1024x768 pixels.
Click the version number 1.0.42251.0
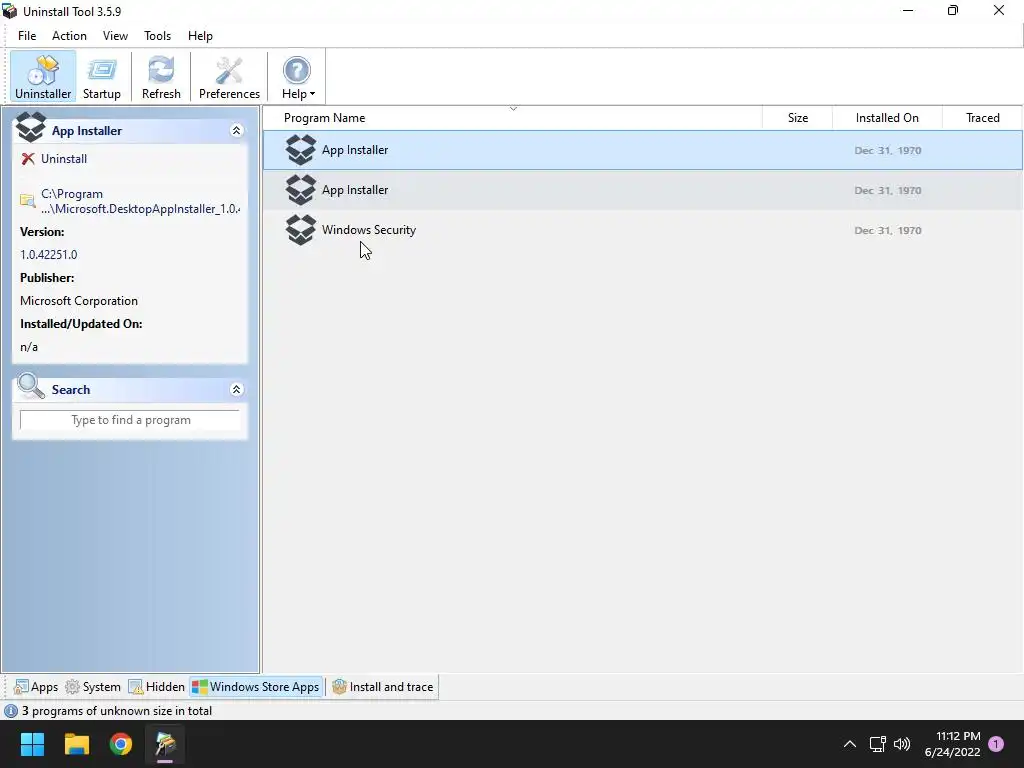click(x=48, y=255)
